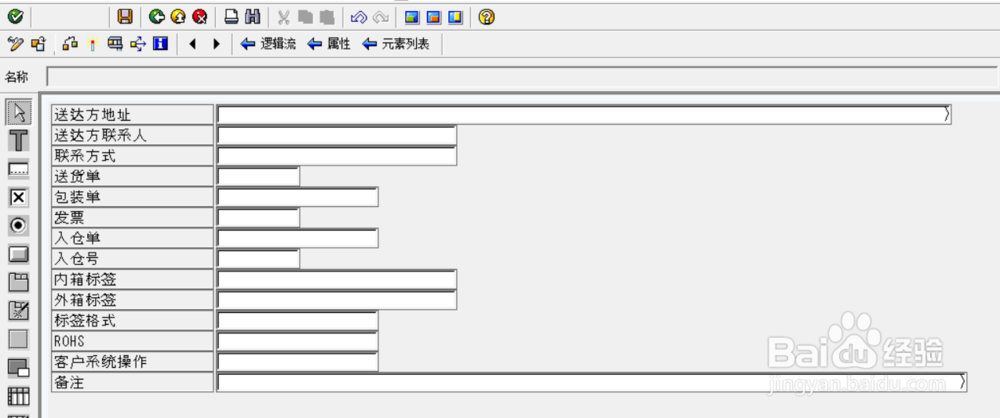Click the input field next to ROHS
This screenshot has width=1000, height=418.
(x=298, y=340)
